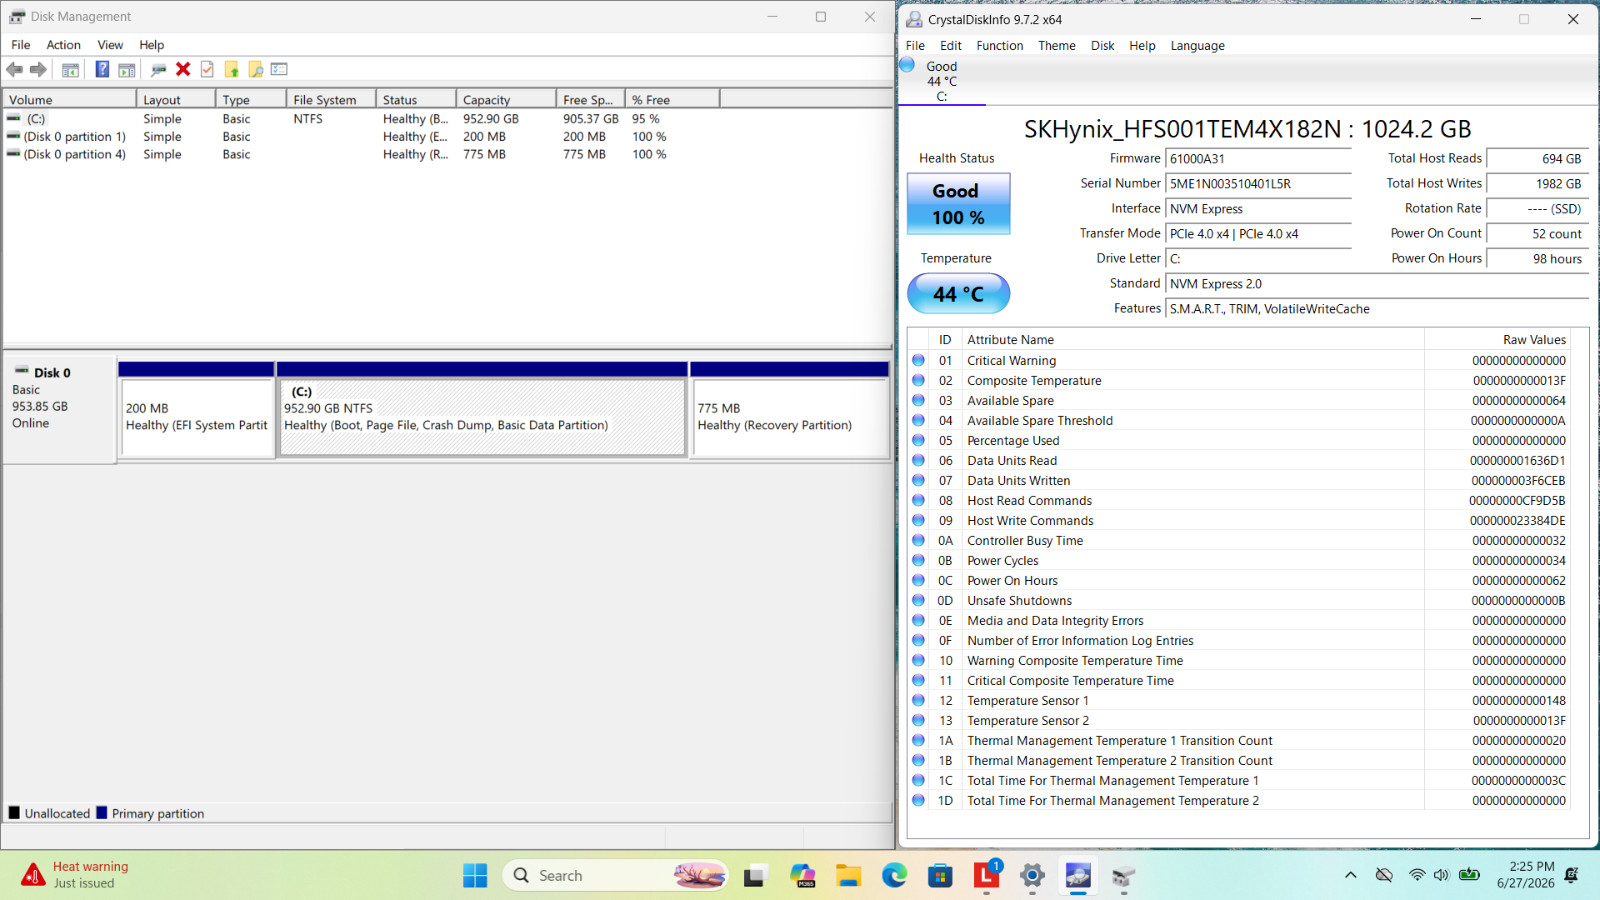The image size is (1600, 900).
Task: Click the Firmware value 61000A31
Action: pyautogui.click(x=1258, y=159)
